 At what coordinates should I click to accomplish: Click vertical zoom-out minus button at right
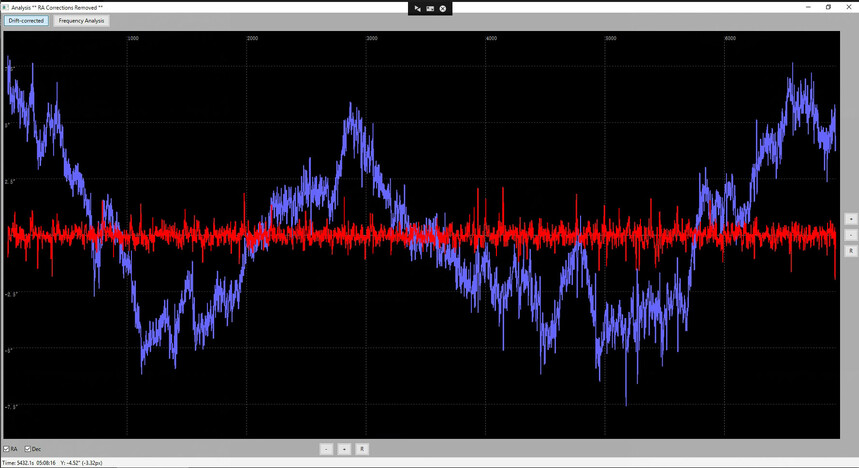click(851, 235)
